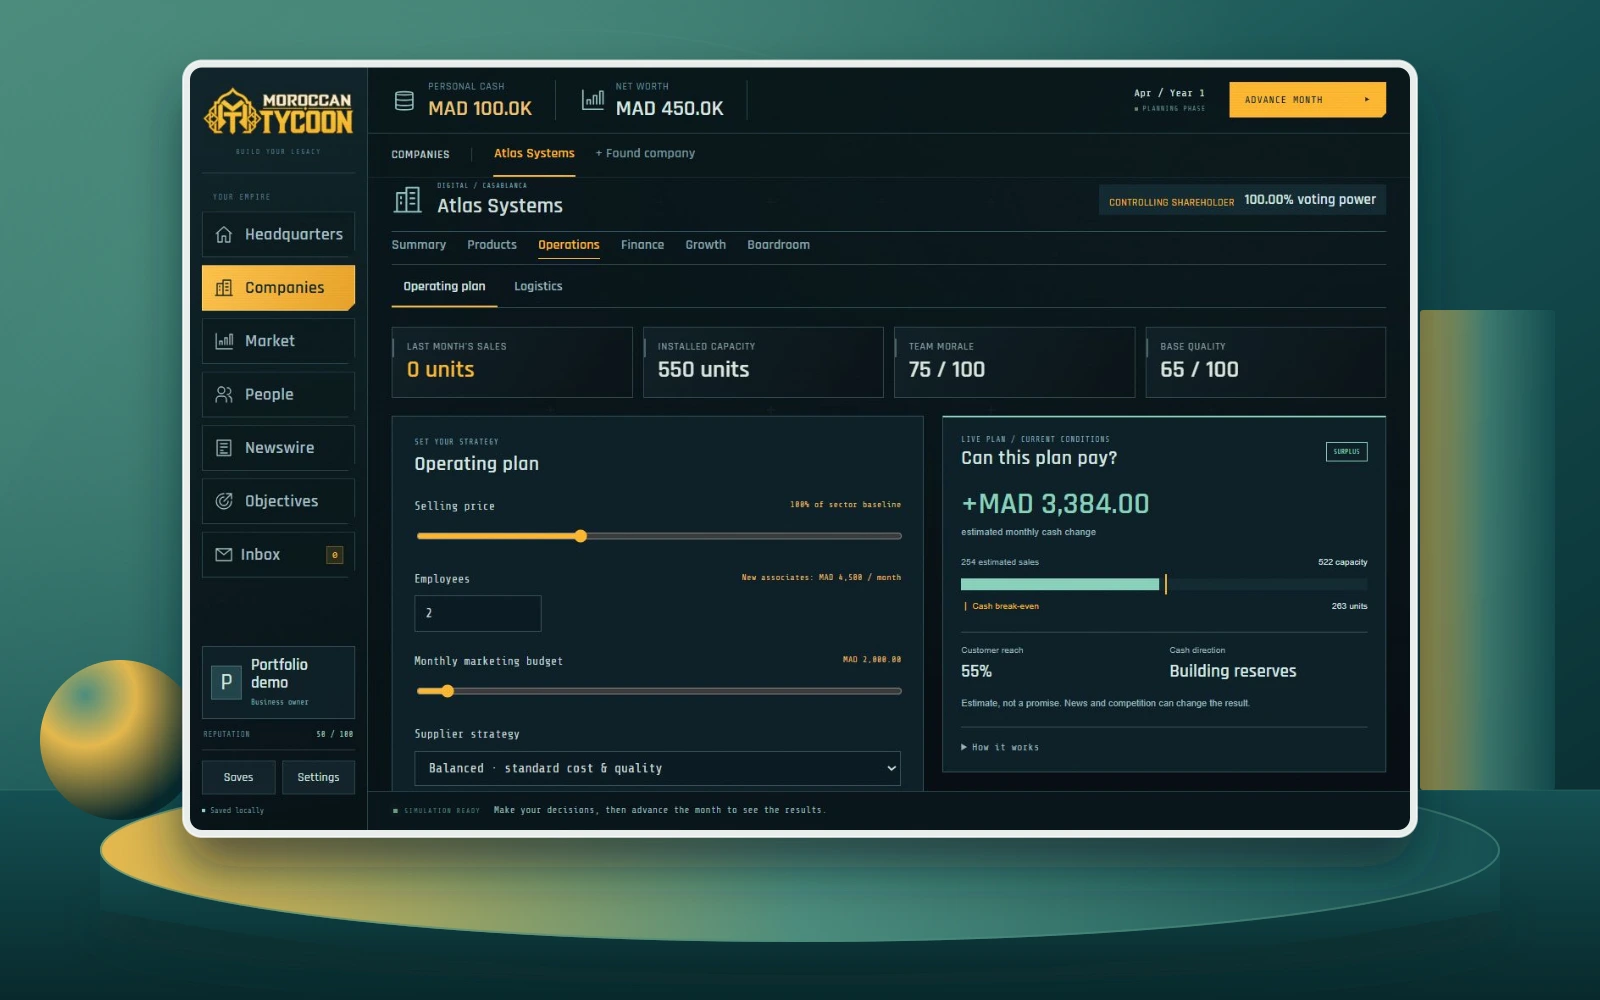Switch to the Summary tab
Screen dimensions: 1600x1000
[419, 245]
